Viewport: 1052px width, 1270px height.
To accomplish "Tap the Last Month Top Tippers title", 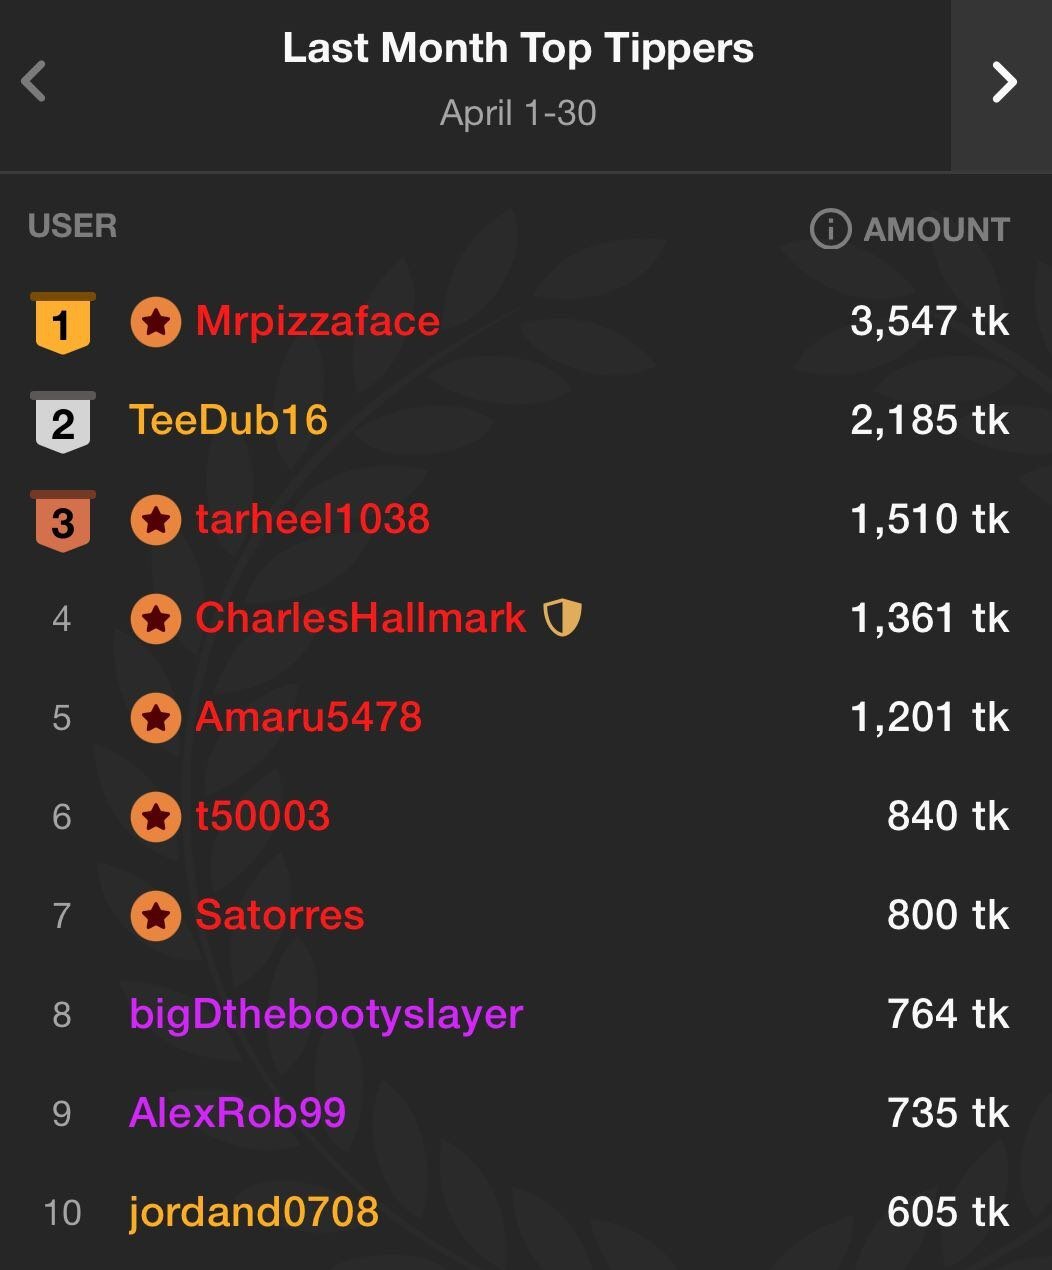I will [518, 49].
